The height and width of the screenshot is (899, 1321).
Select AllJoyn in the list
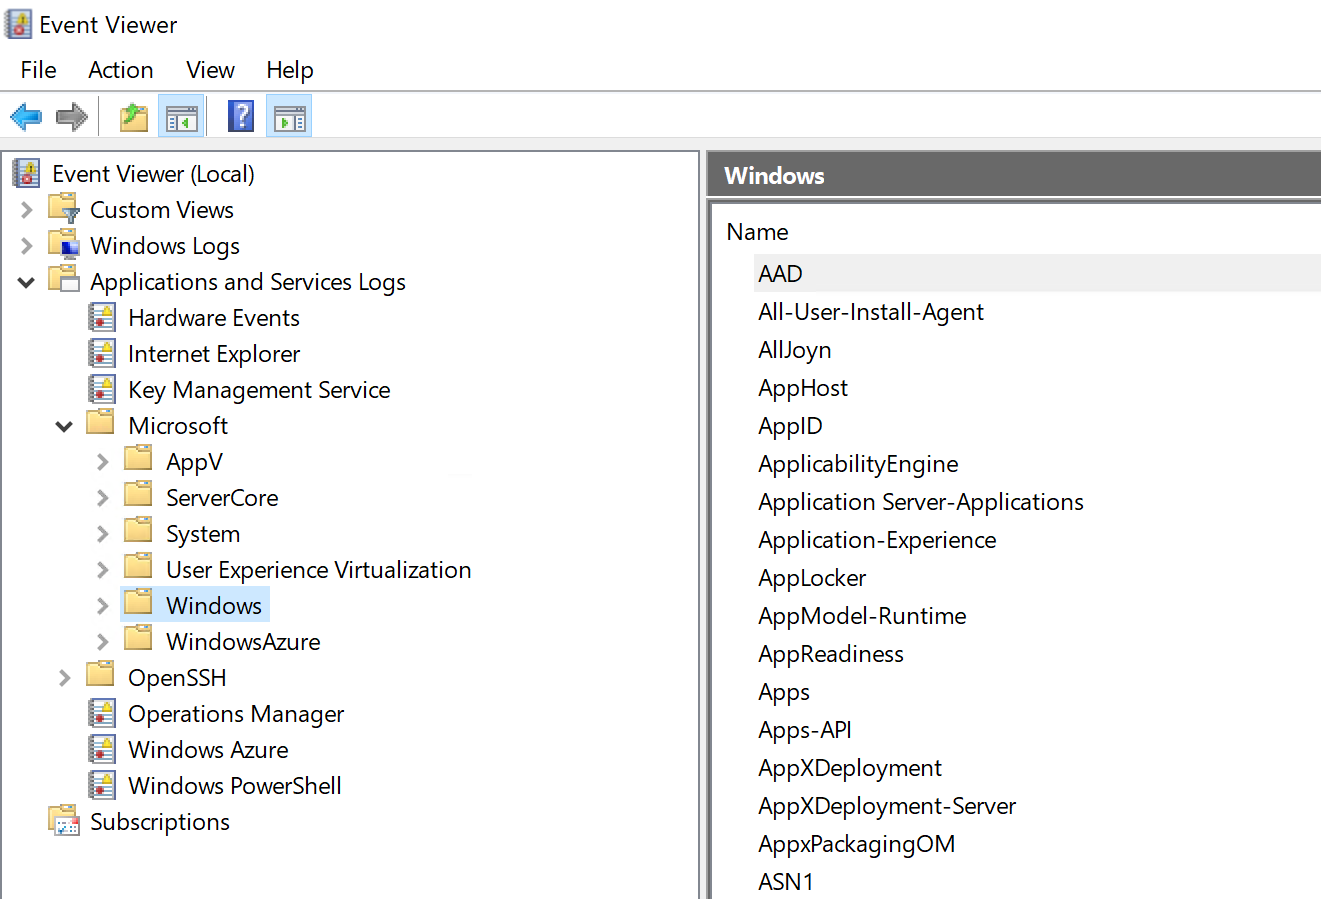click(x=794, y=350)
